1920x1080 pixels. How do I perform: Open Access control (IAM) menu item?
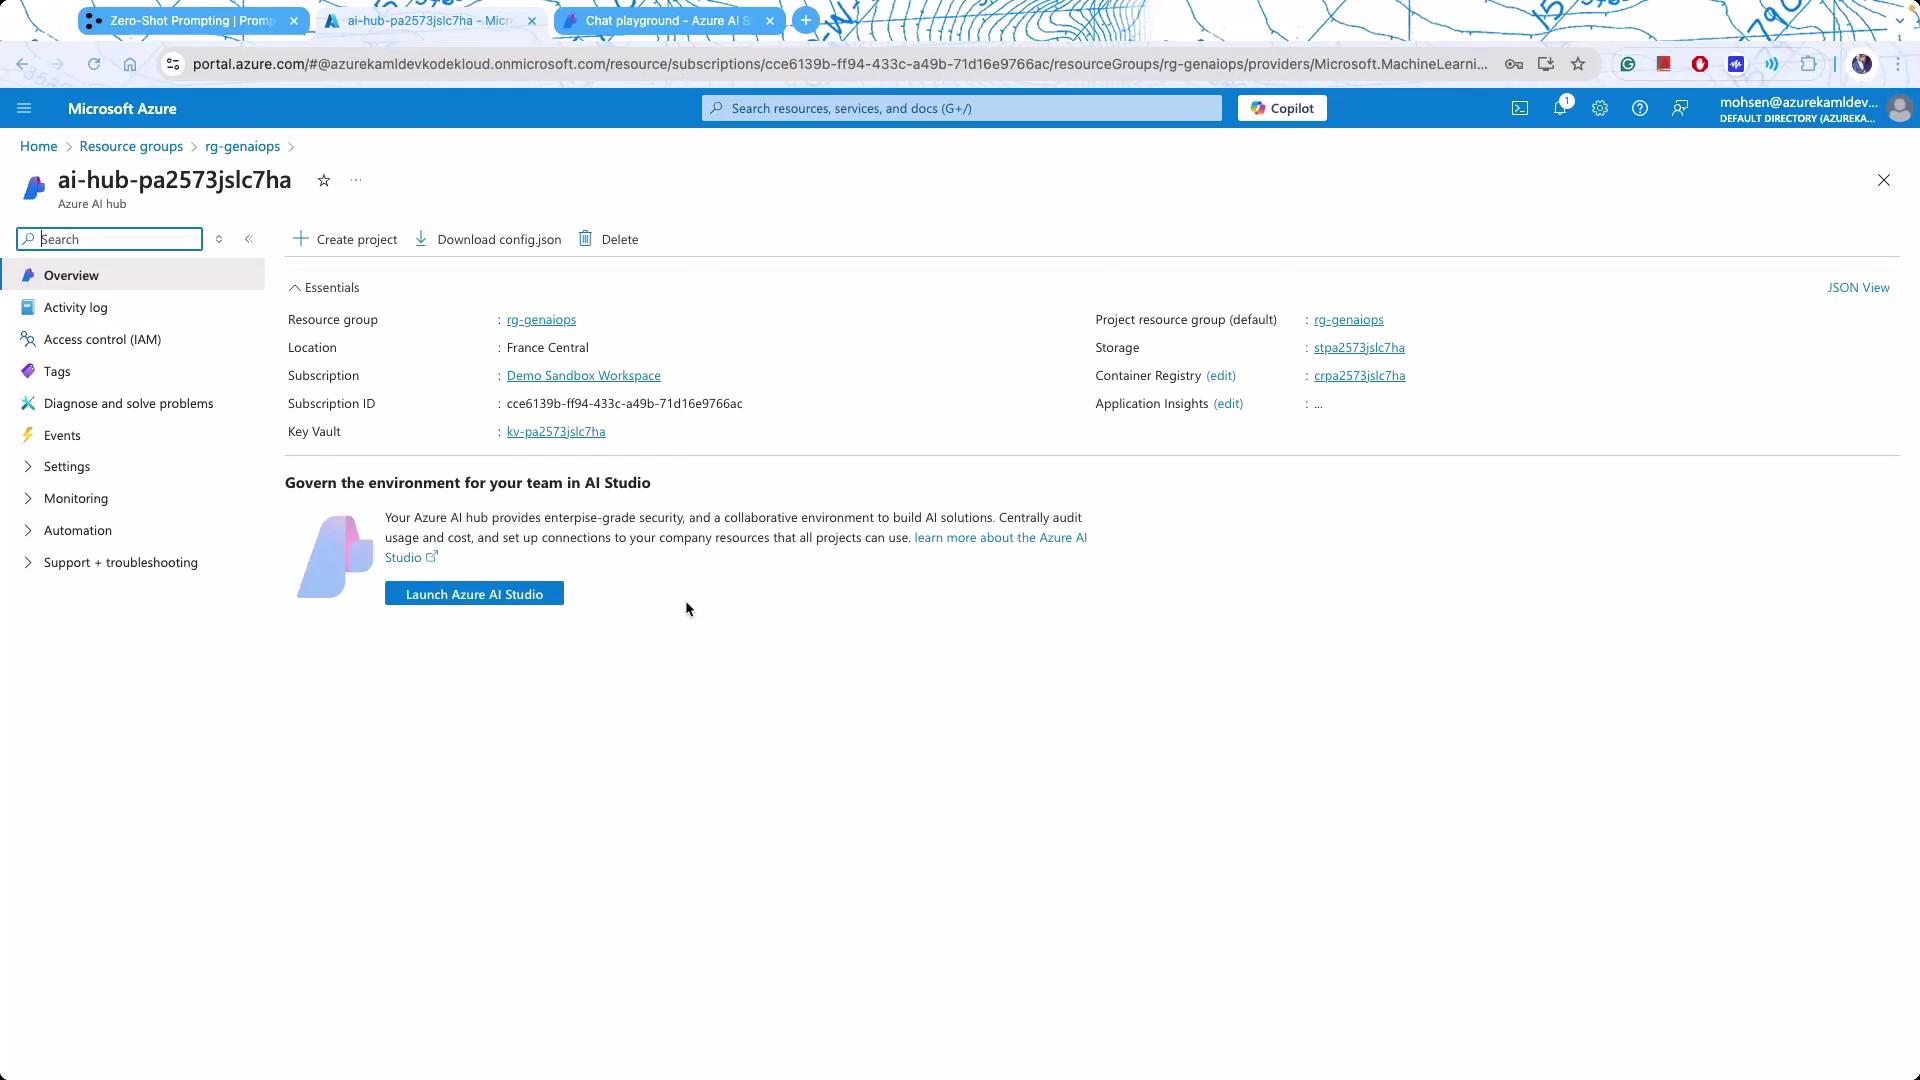(102, 340)
